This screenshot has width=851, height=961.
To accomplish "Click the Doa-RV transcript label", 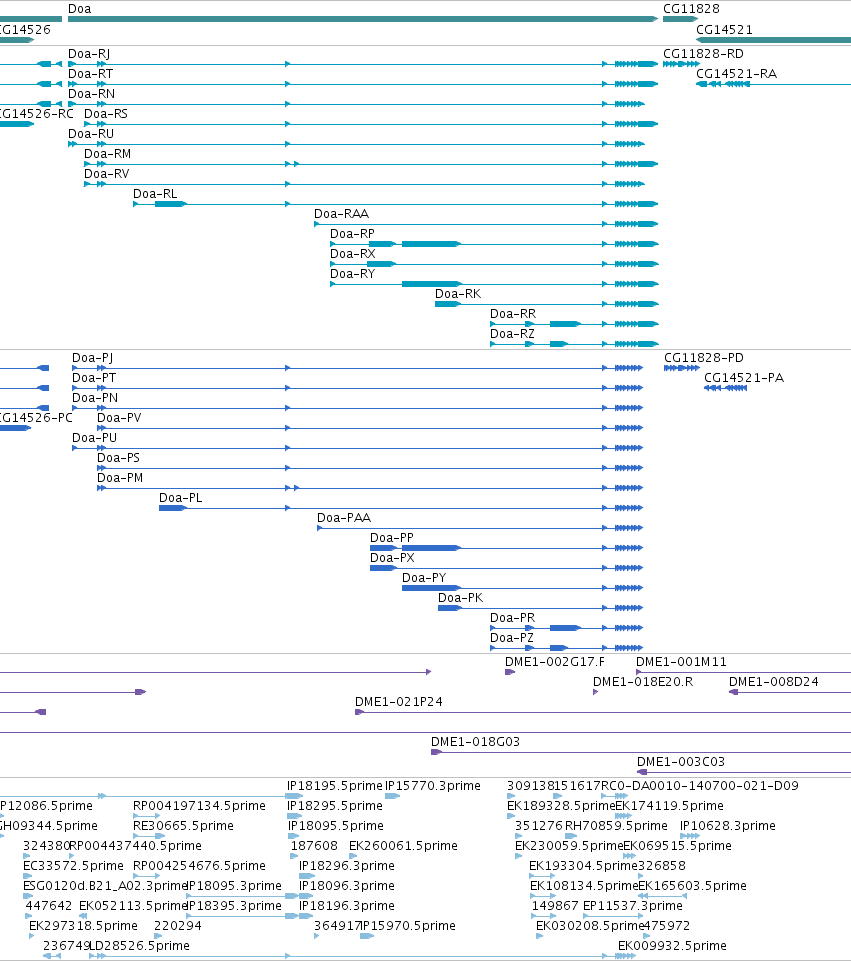I will pyautogui.click(x=107, y=173).
